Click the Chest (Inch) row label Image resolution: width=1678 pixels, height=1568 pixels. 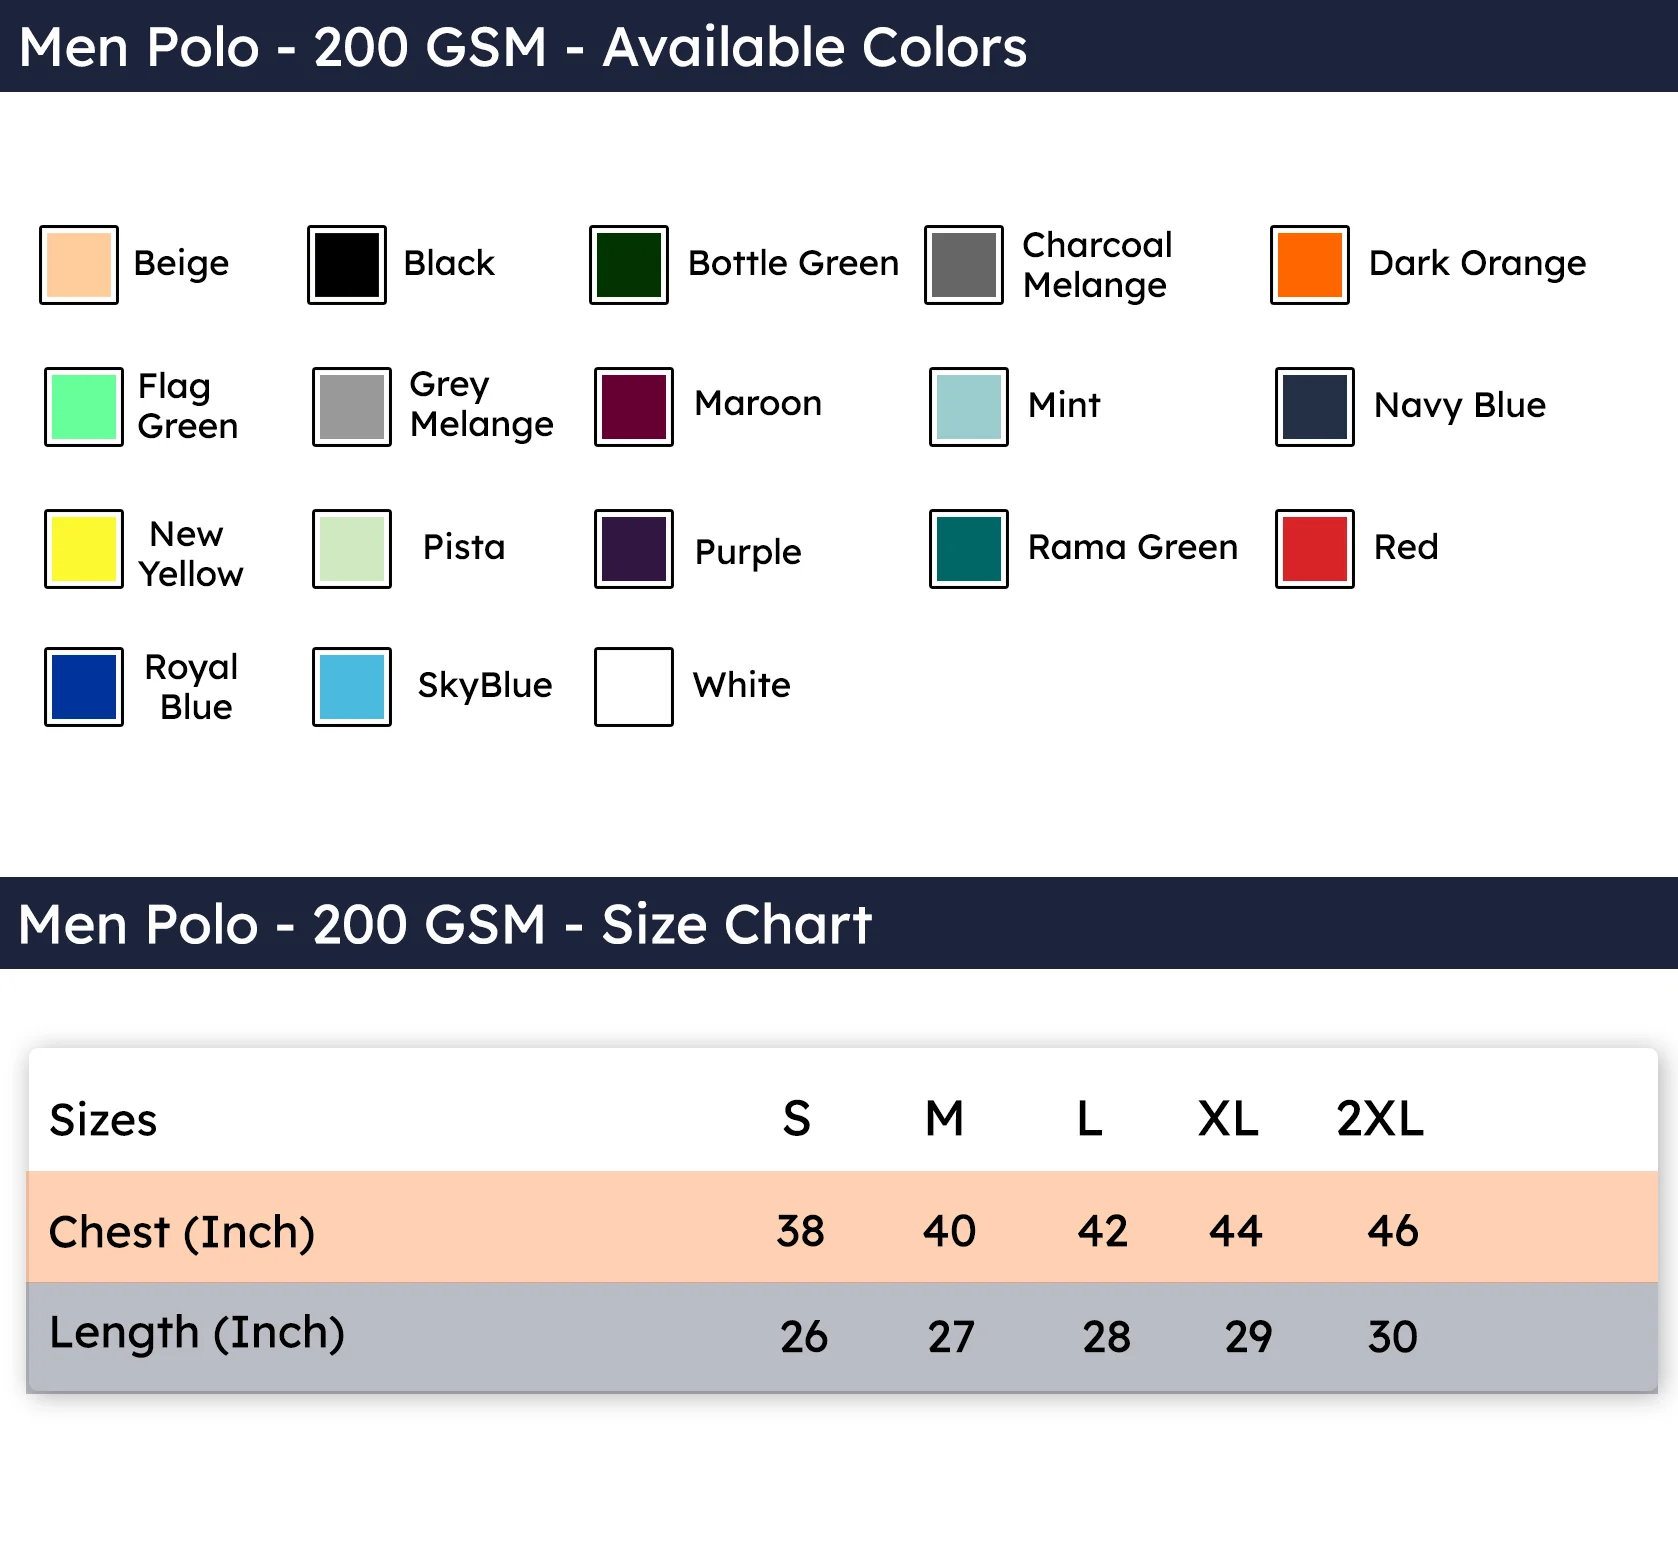[182, 1233]
